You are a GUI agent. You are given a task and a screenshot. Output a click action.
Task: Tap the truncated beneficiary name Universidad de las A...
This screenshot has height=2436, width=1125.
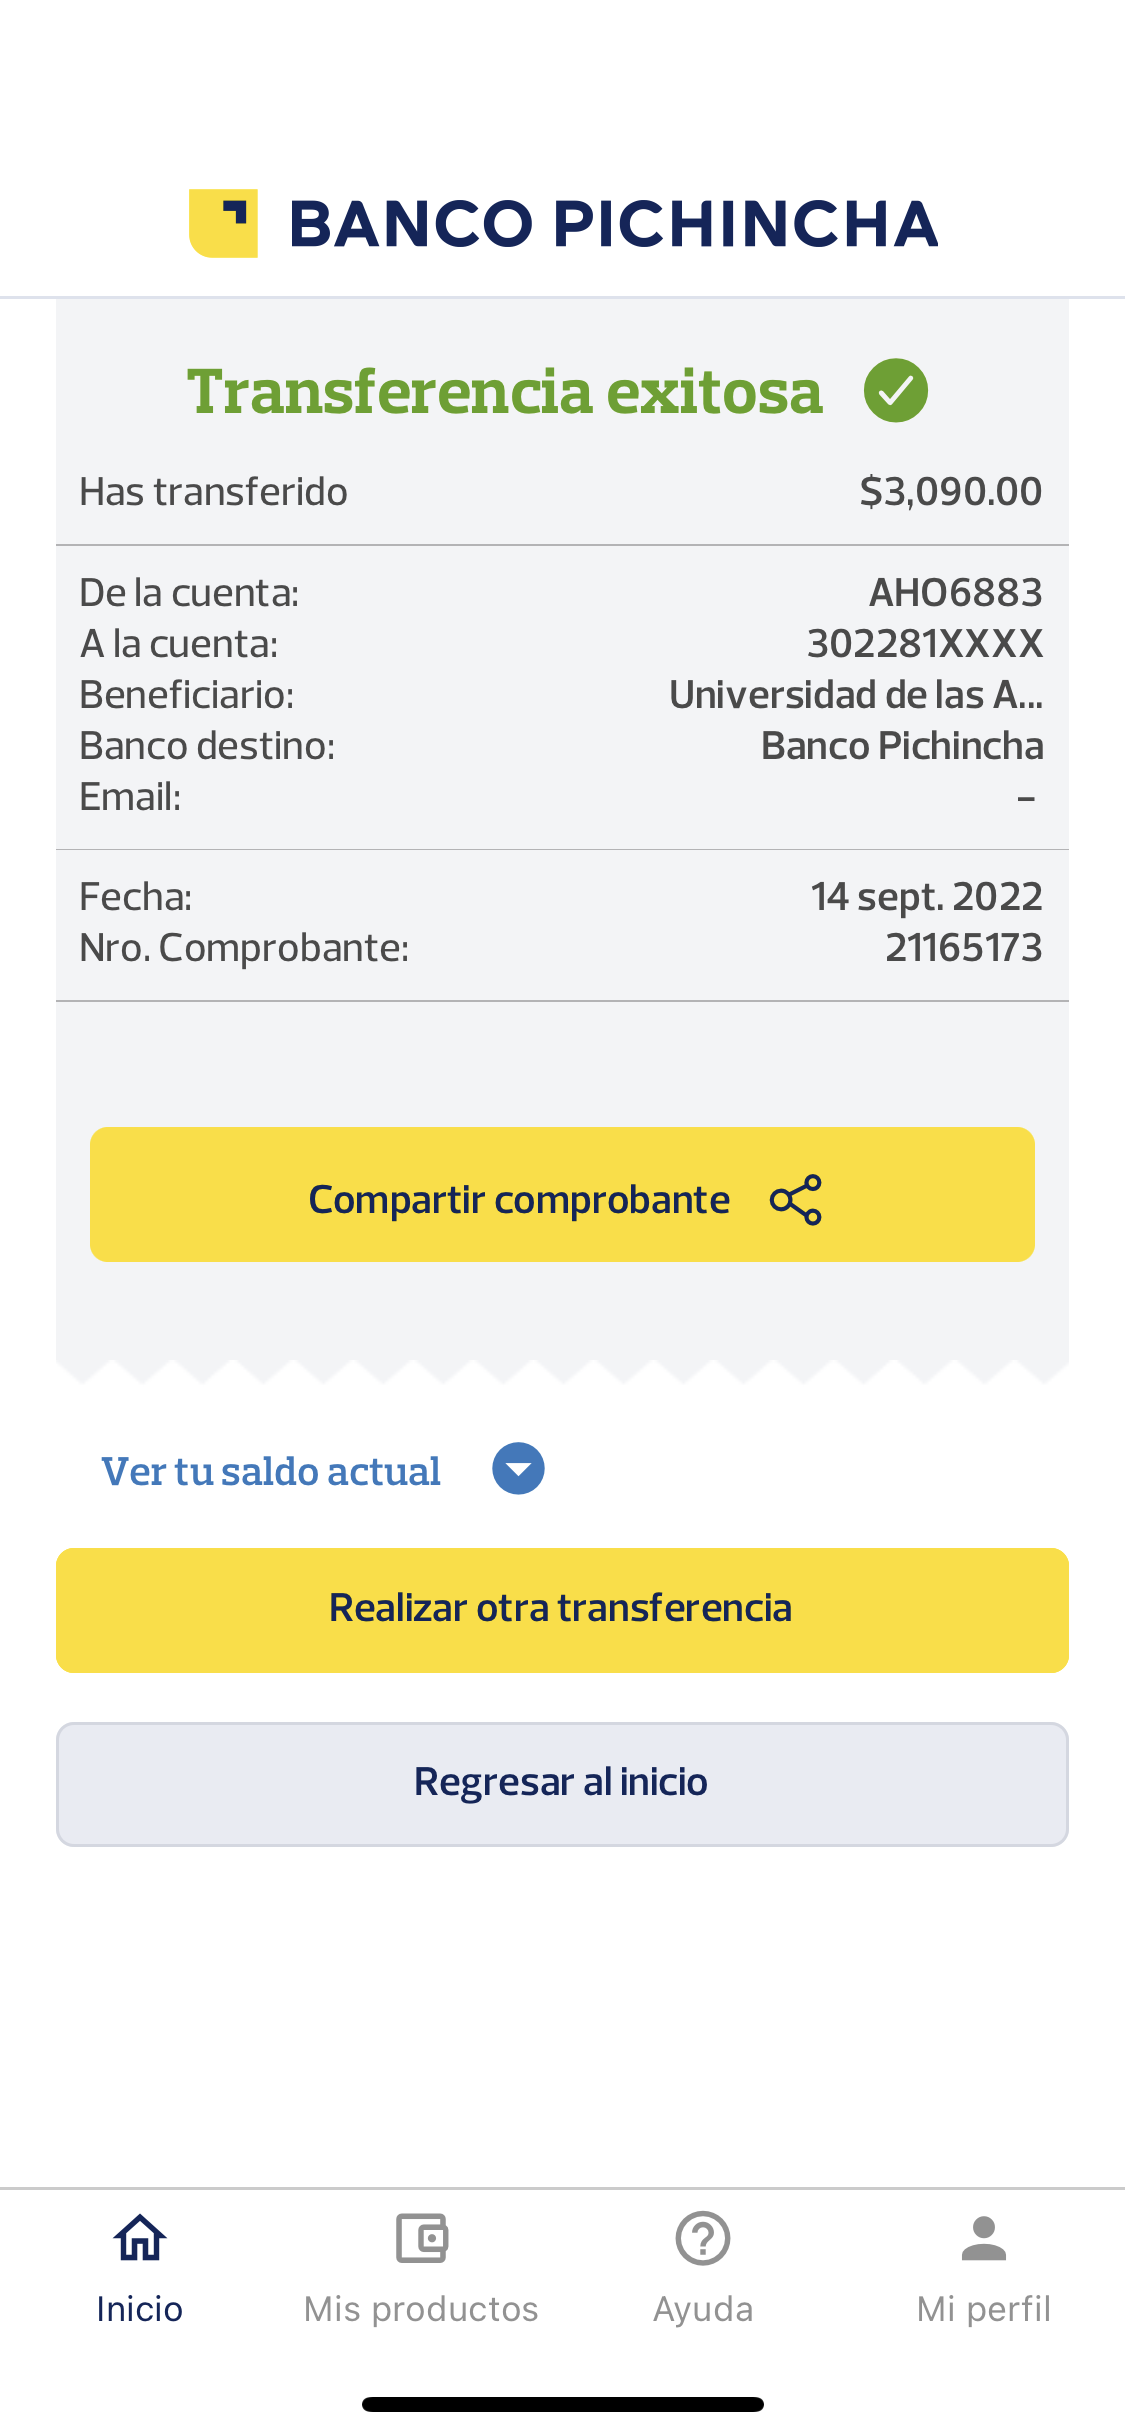(856, 695)
